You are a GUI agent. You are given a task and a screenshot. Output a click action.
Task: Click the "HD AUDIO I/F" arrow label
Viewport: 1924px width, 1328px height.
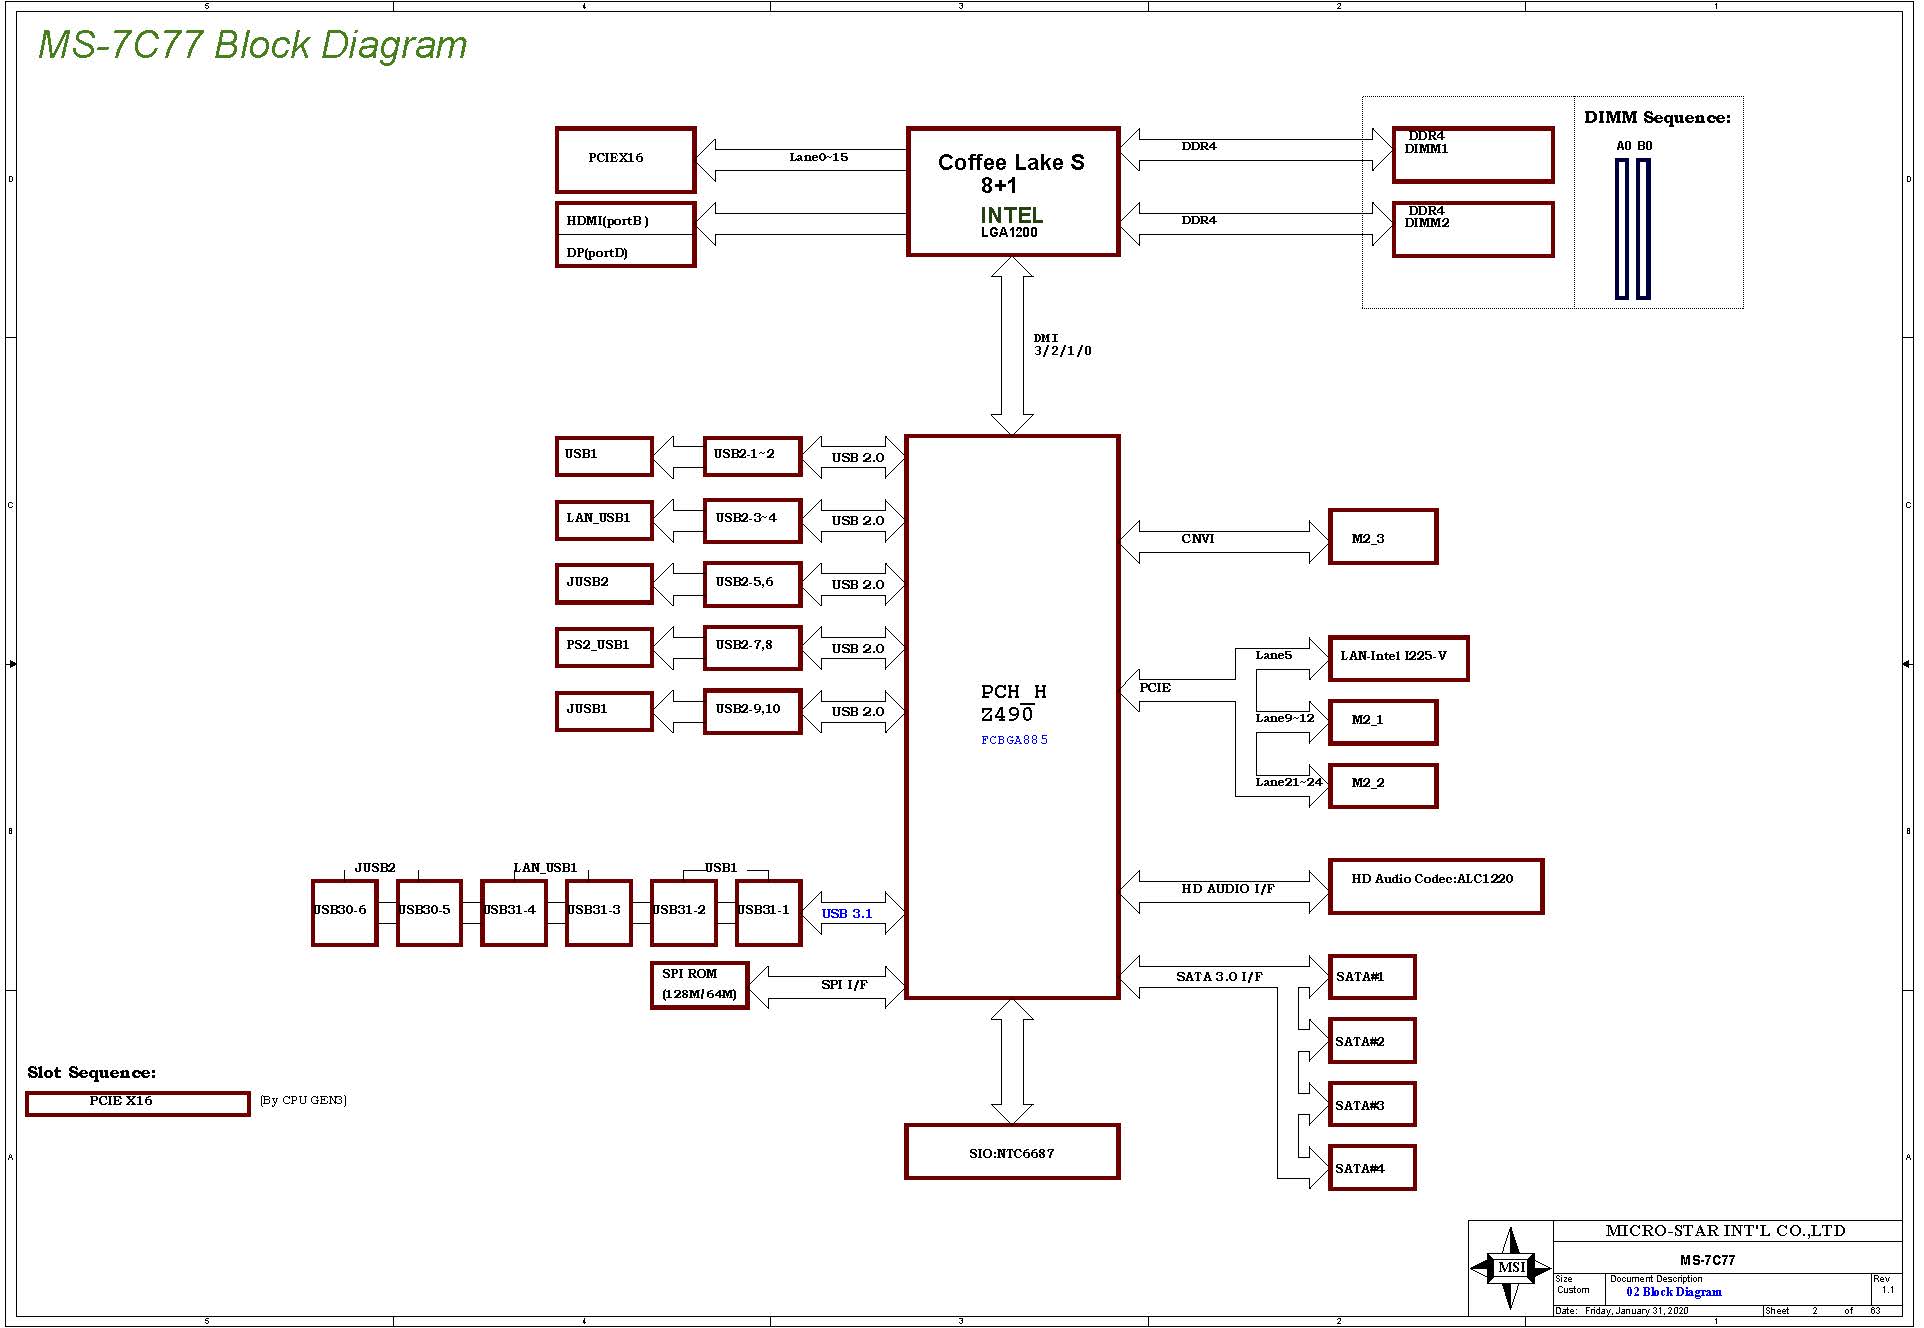[1227, 889]
